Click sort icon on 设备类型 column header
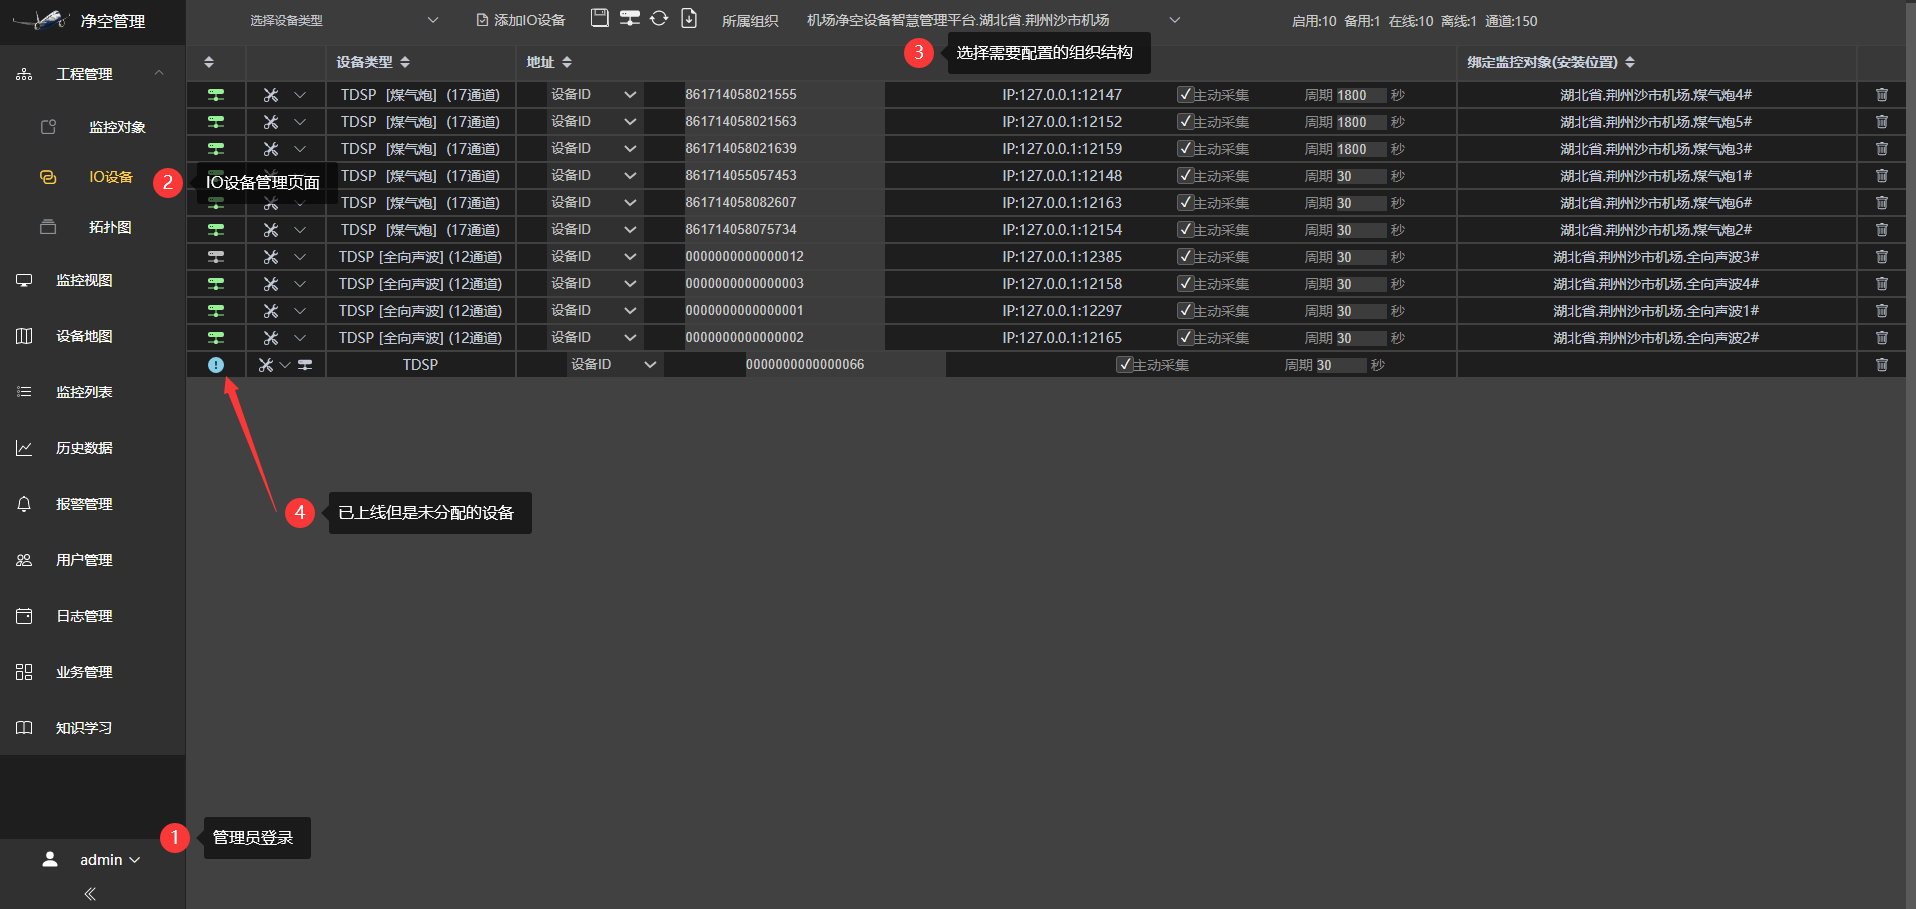The image size is (1916, 909). click(x=405, y=62)
